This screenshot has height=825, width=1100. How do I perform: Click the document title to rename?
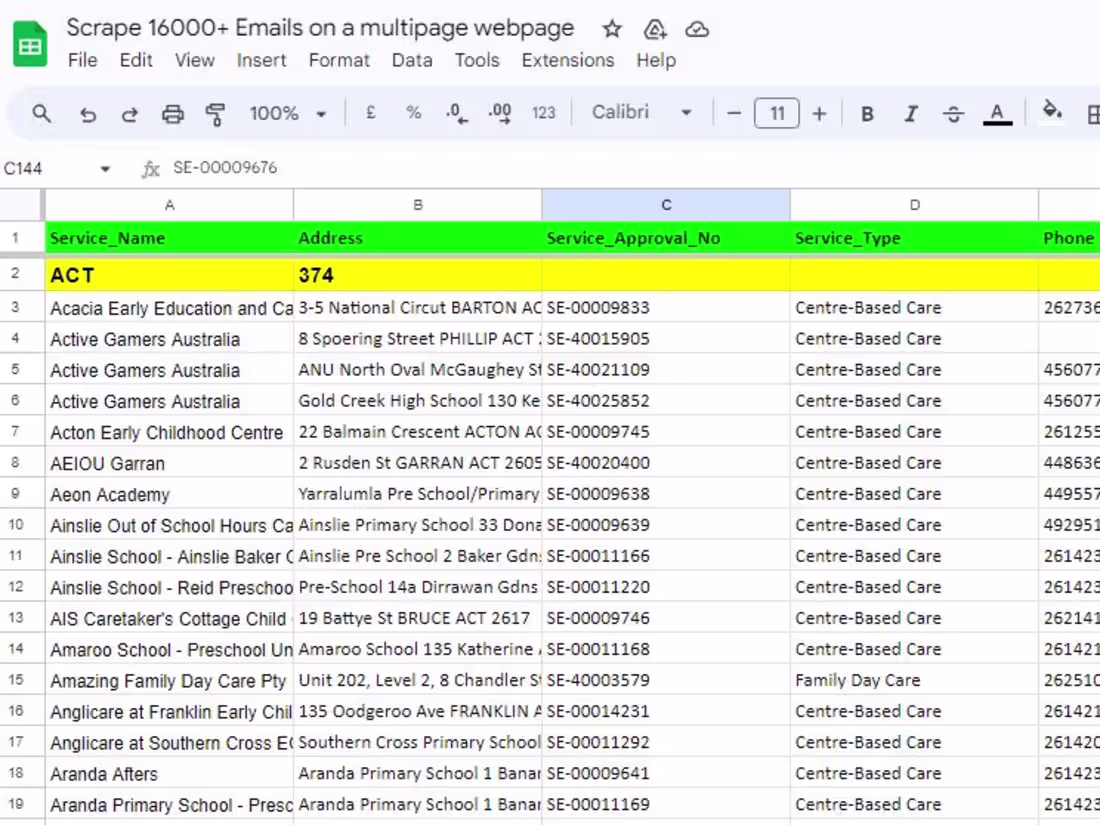(320, 28)
